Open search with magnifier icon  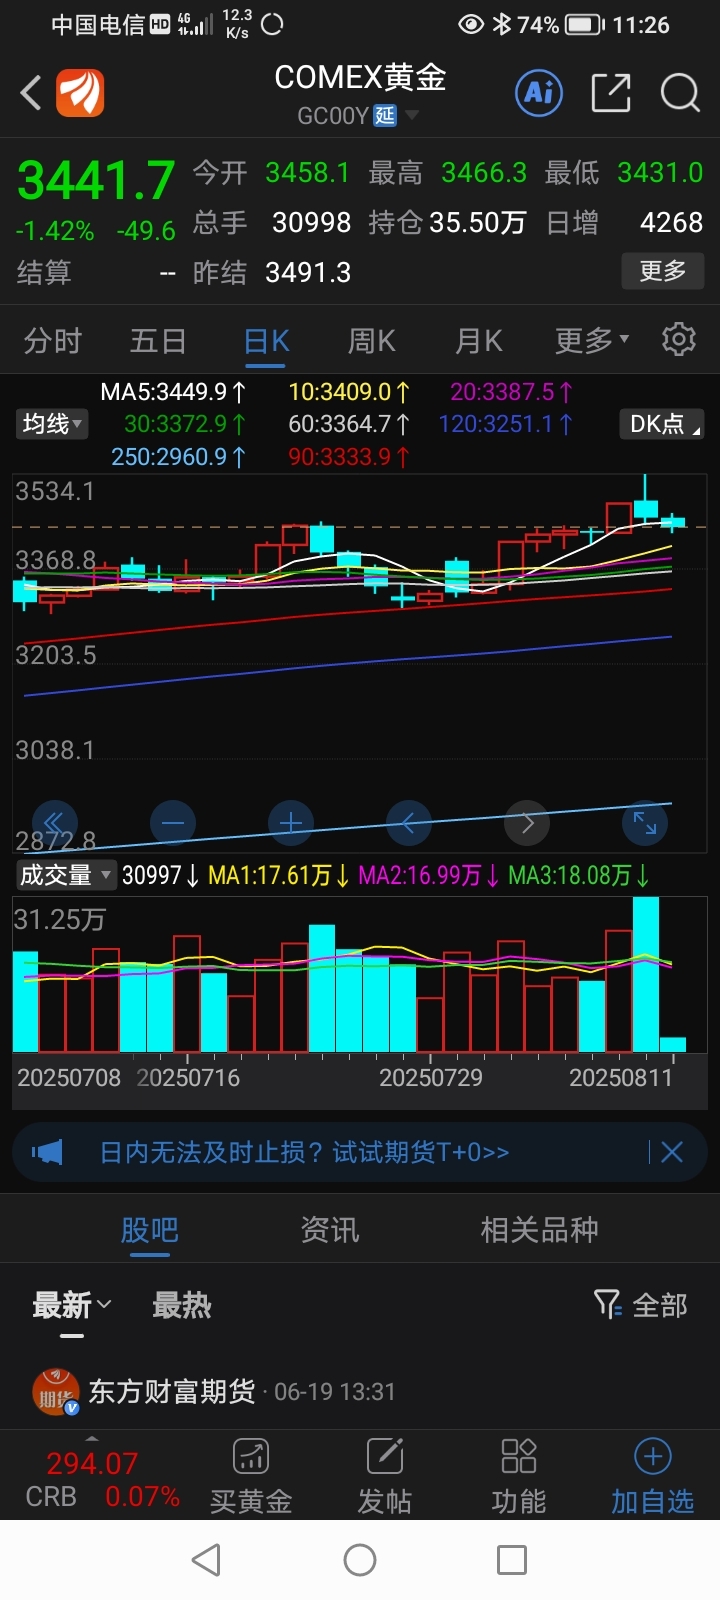(x=680, y=93)
